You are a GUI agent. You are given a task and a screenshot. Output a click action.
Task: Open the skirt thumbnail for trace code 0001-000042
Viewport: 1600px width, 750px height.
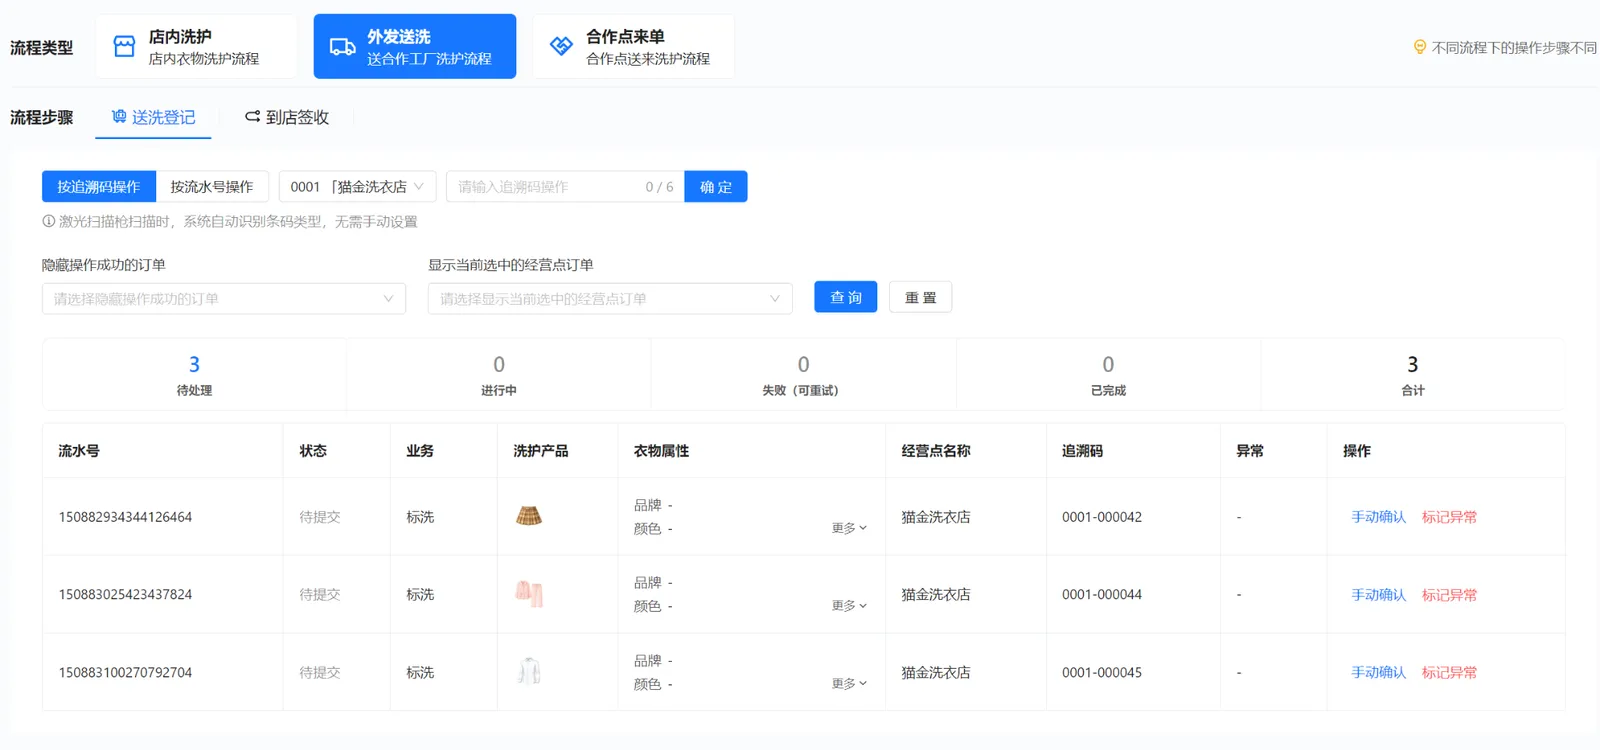coord(529,516)
